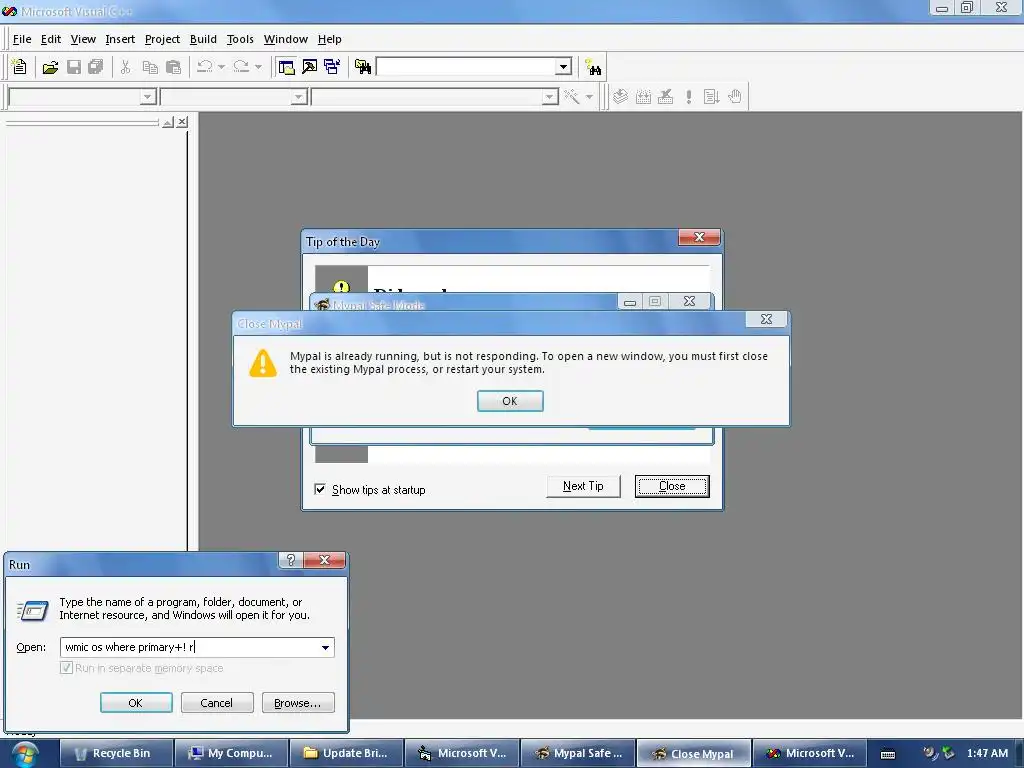
Task: Click the Undo arrow icon
Action: 204,67
